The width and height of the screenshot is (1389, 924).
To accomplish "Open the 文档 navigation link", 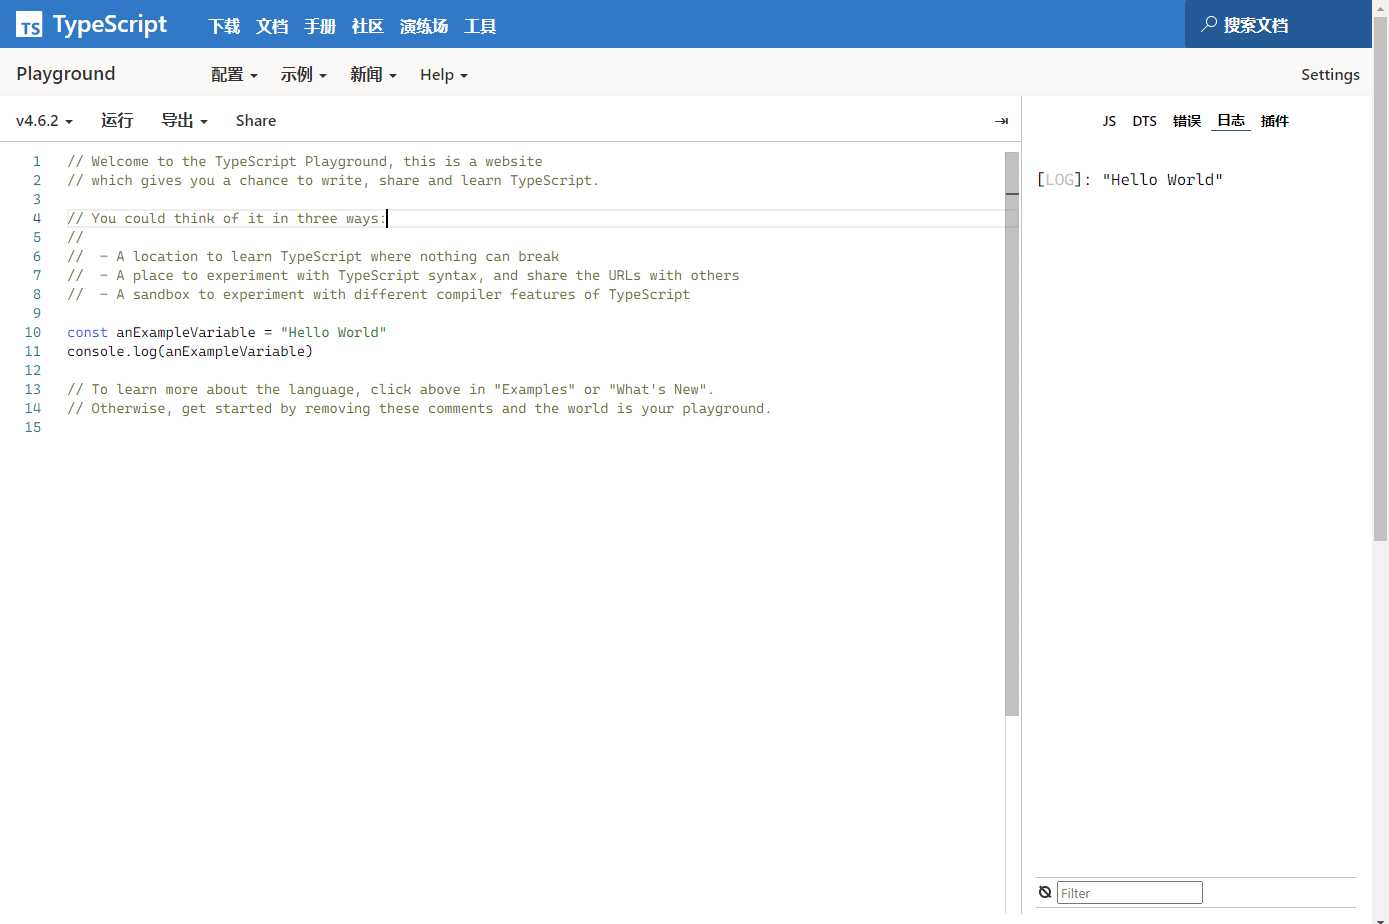I will (272, 26).
